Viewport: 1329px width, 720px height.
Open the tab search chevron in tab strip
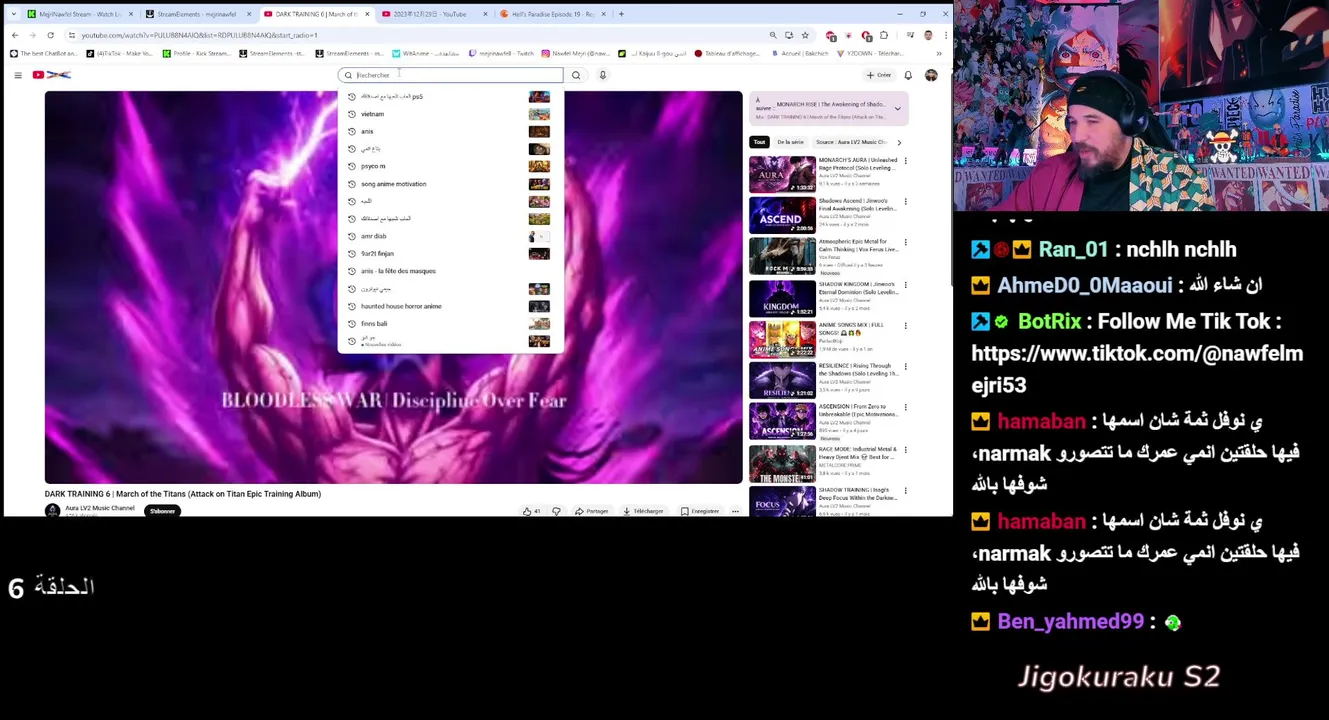point(14,14)
